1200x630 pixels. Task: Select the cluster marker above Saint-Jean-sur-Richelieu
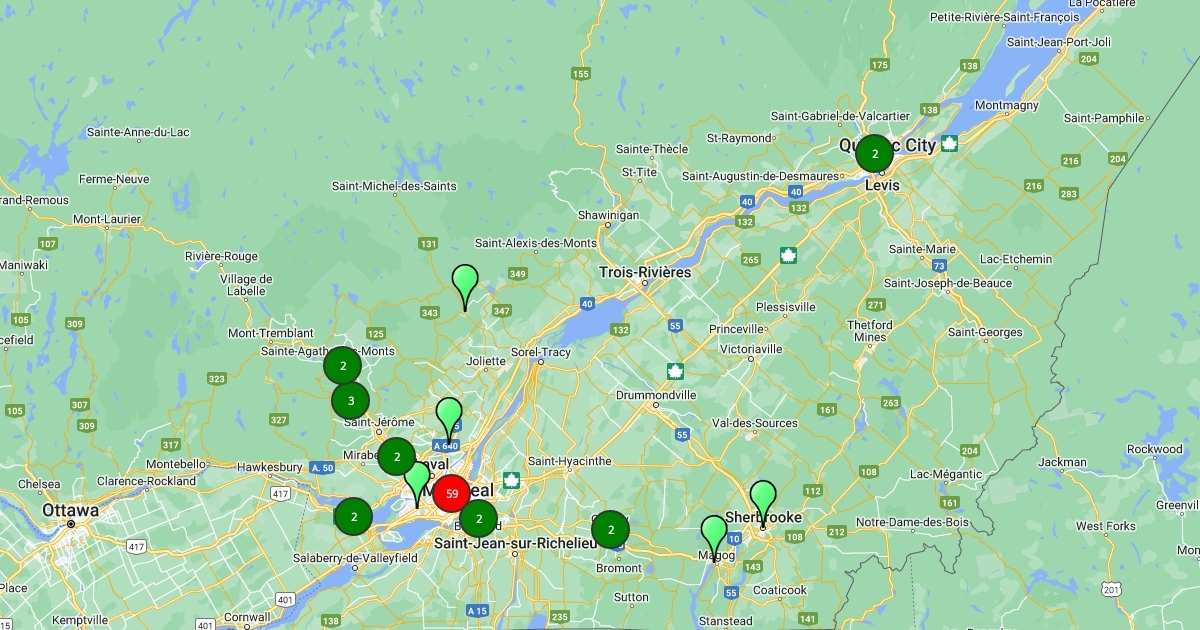pos(479,518)
